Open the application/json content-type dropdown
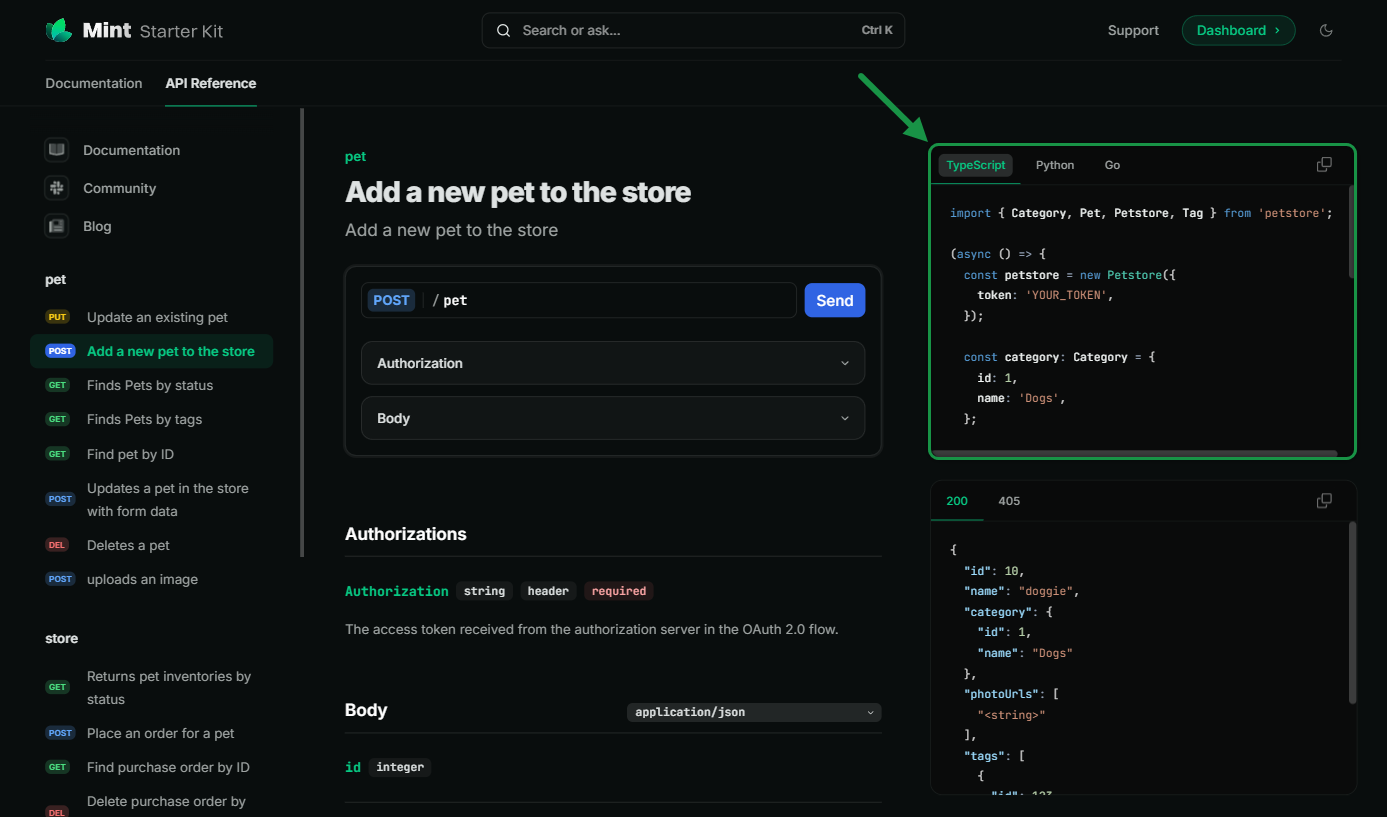This screenshot has height=817, width=1387. click(x=753, y=712)
